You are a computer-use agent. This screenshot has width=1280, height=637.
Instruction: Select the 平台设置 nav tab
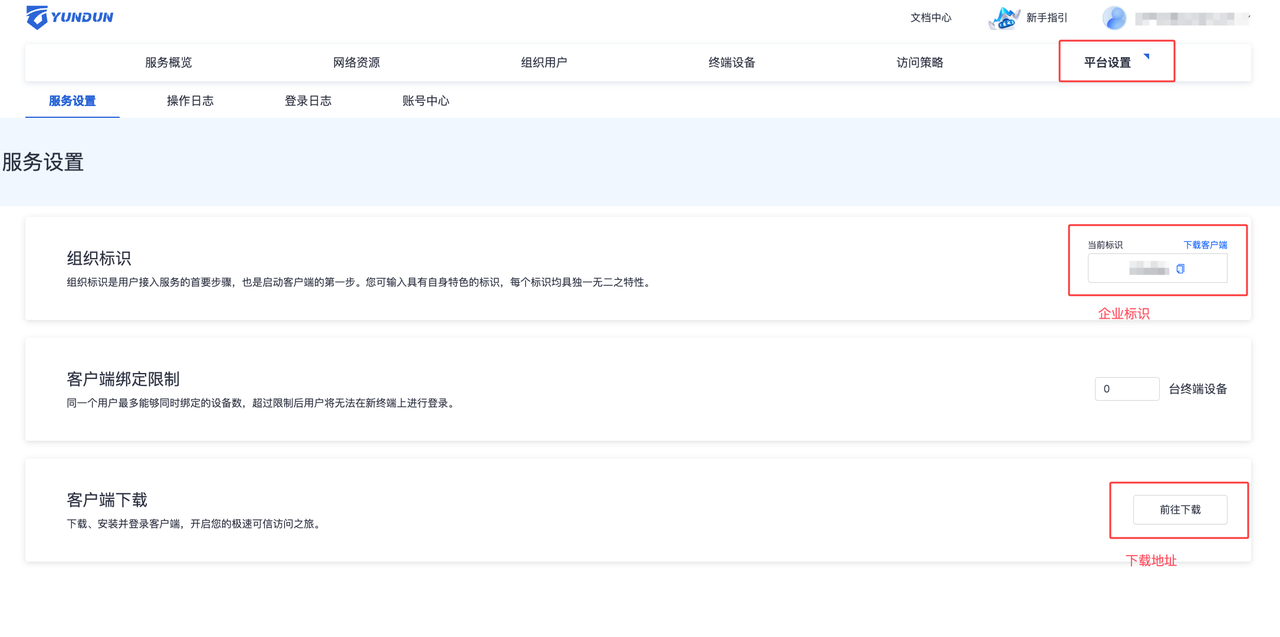click(1107, 62)
